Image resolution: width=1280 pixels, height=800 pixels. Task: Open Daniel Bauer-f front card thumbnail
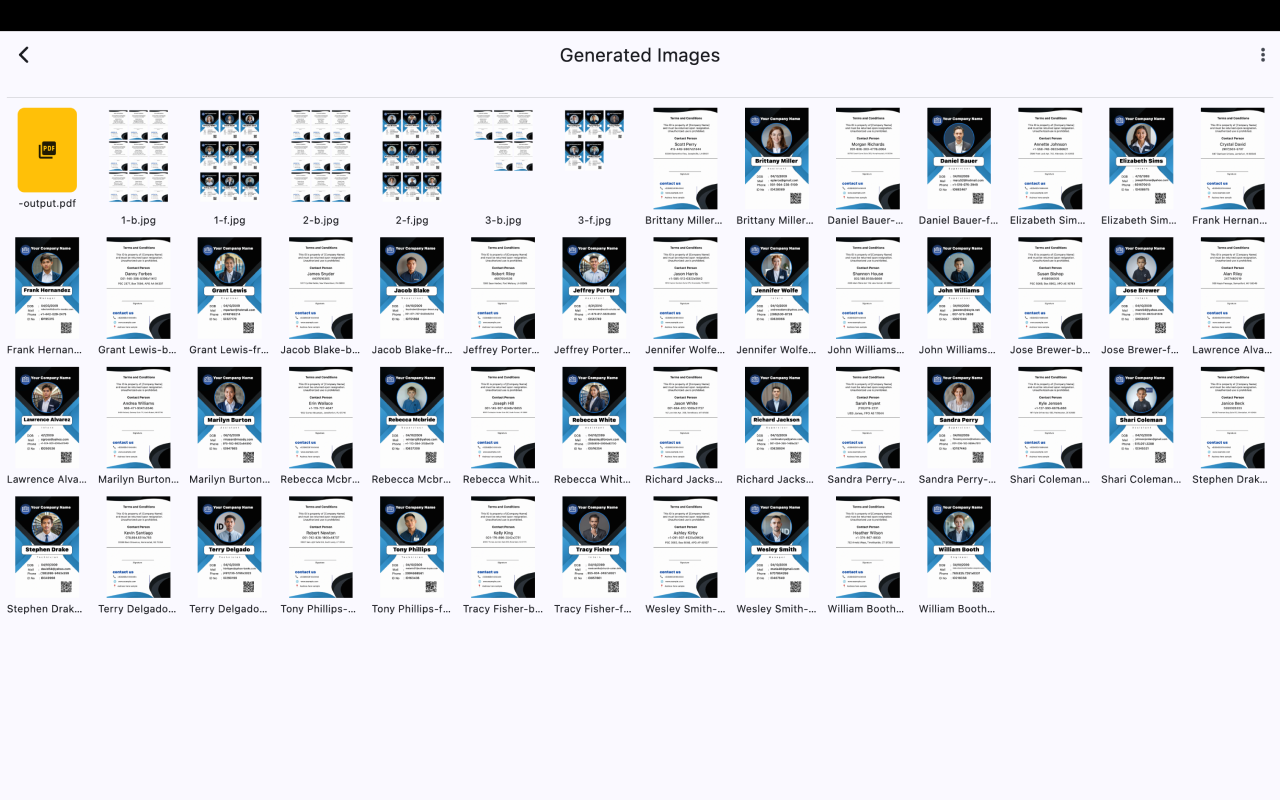click(959, 159)
